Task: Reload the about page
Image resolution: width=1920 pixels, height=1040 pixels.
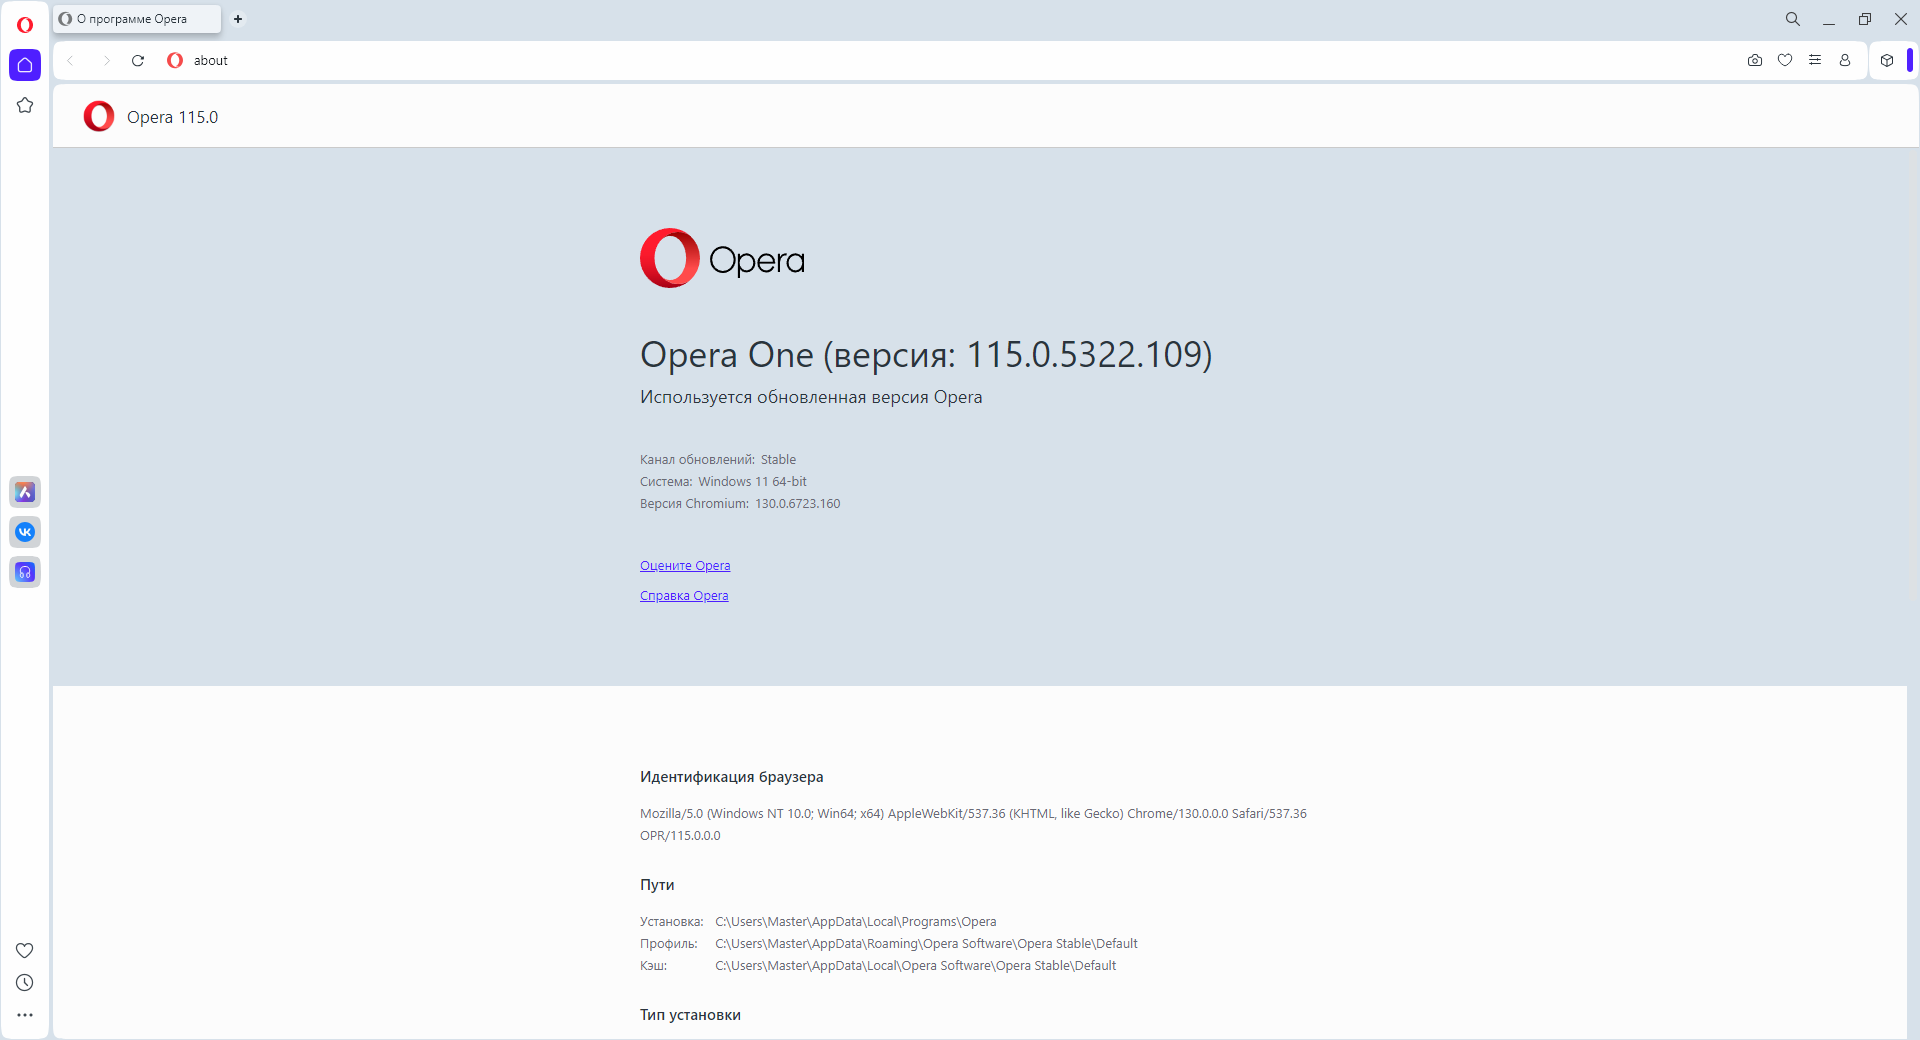Action: [x=138, y=61]
